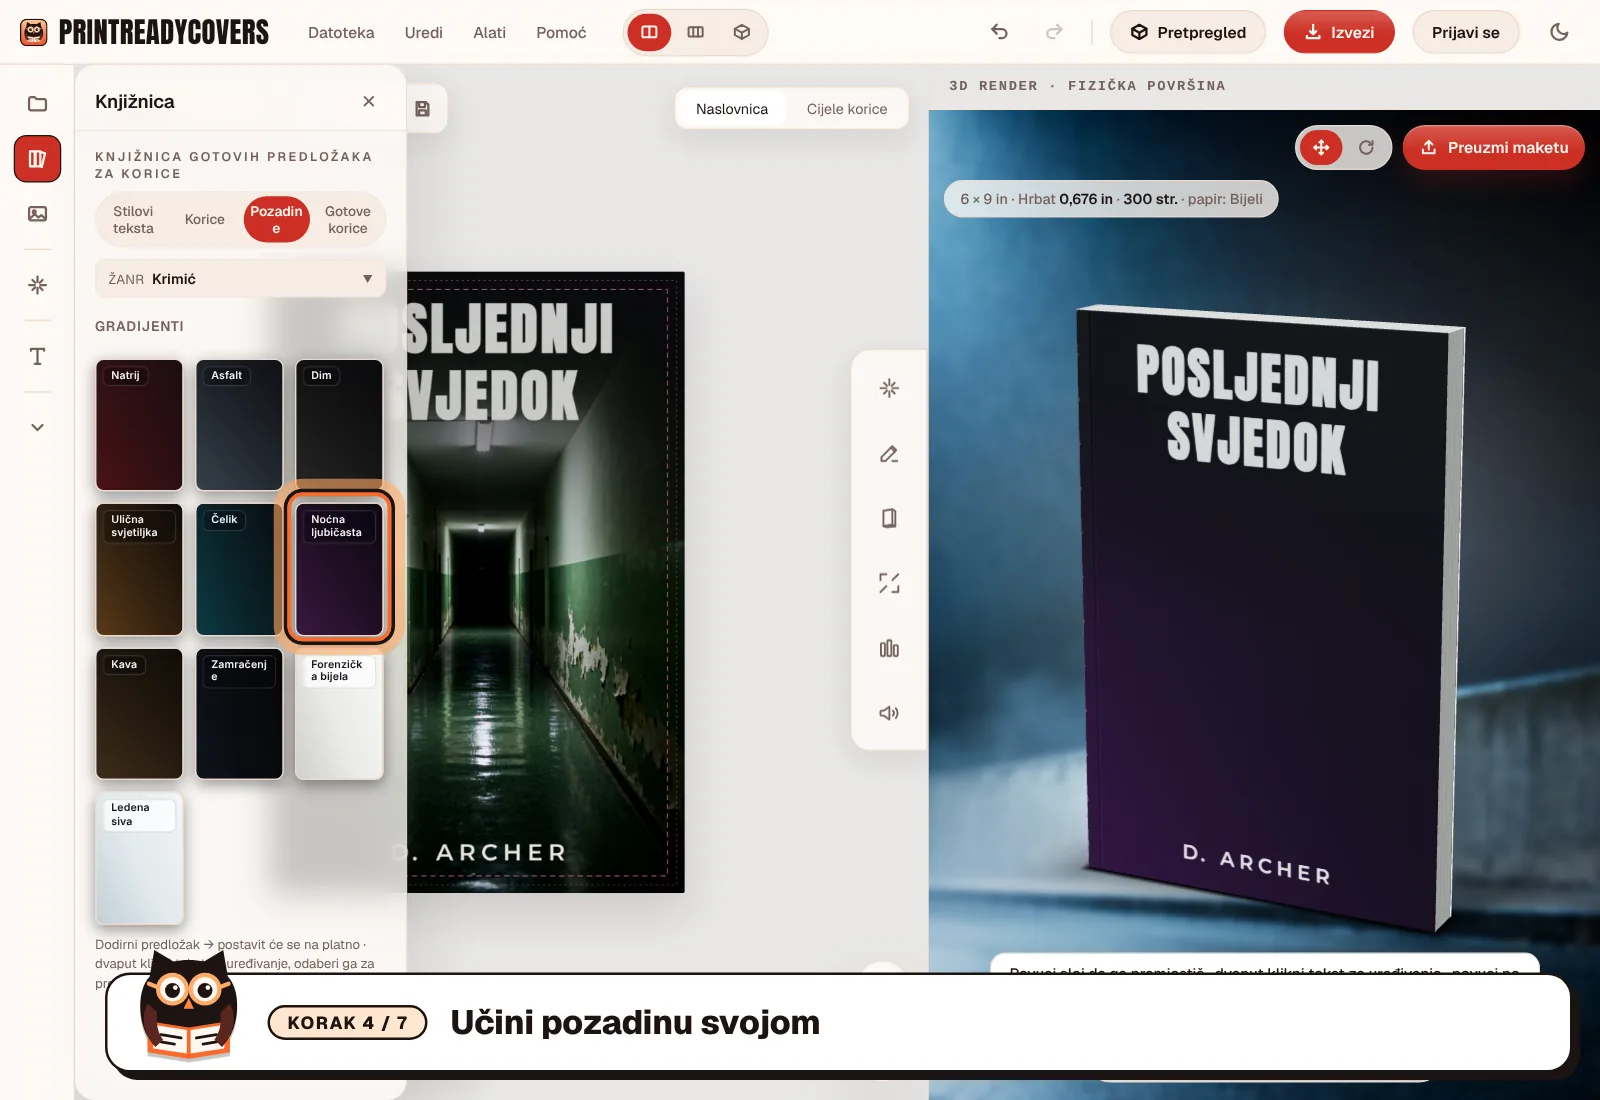This screenshot has height=1100, width=1600.
Task: Open the Žanr Krimić dropdown
Action: pyautogui.click(x=240, y=279)
